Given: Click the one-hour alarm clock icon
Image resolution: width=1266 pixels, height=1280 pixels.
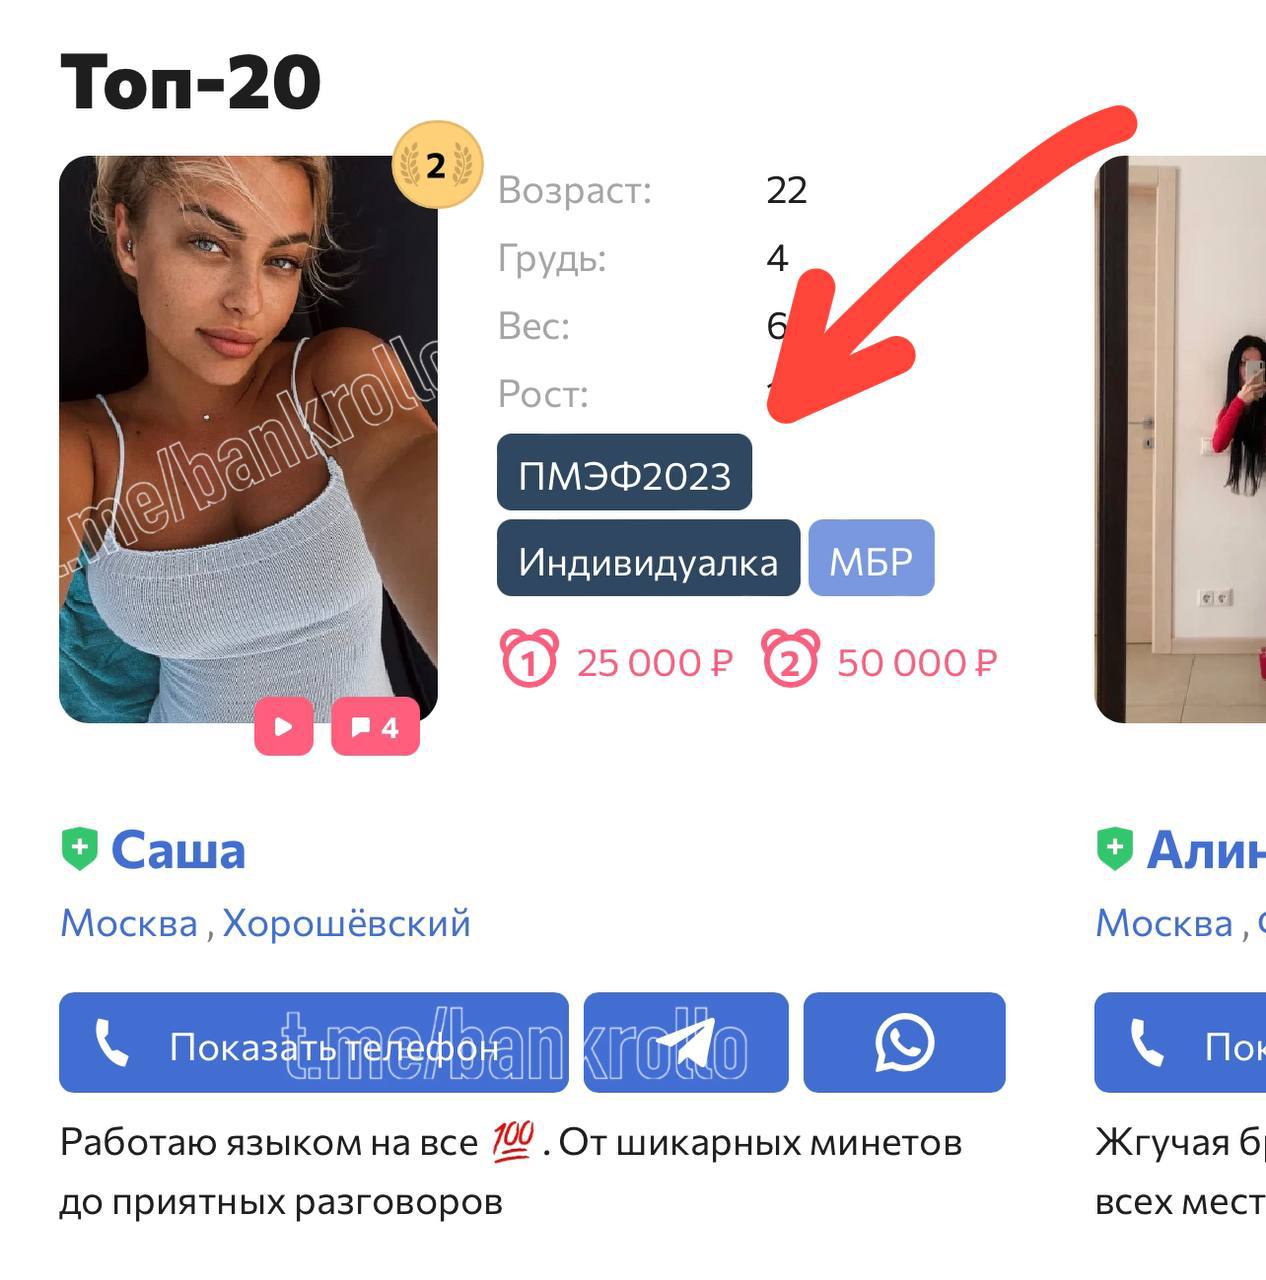Looking at the screenshot, I should [529, 658].
